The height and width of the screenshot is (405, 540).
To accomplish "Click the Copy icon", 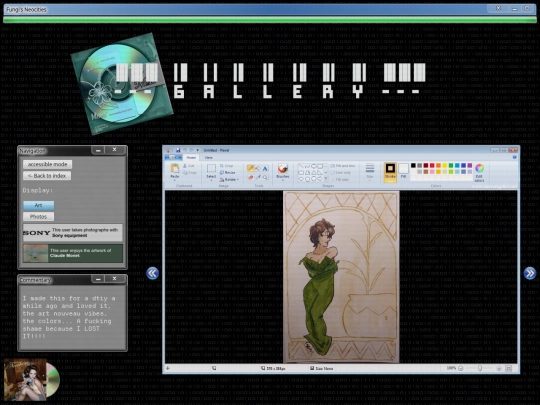I will coord(185,173).
